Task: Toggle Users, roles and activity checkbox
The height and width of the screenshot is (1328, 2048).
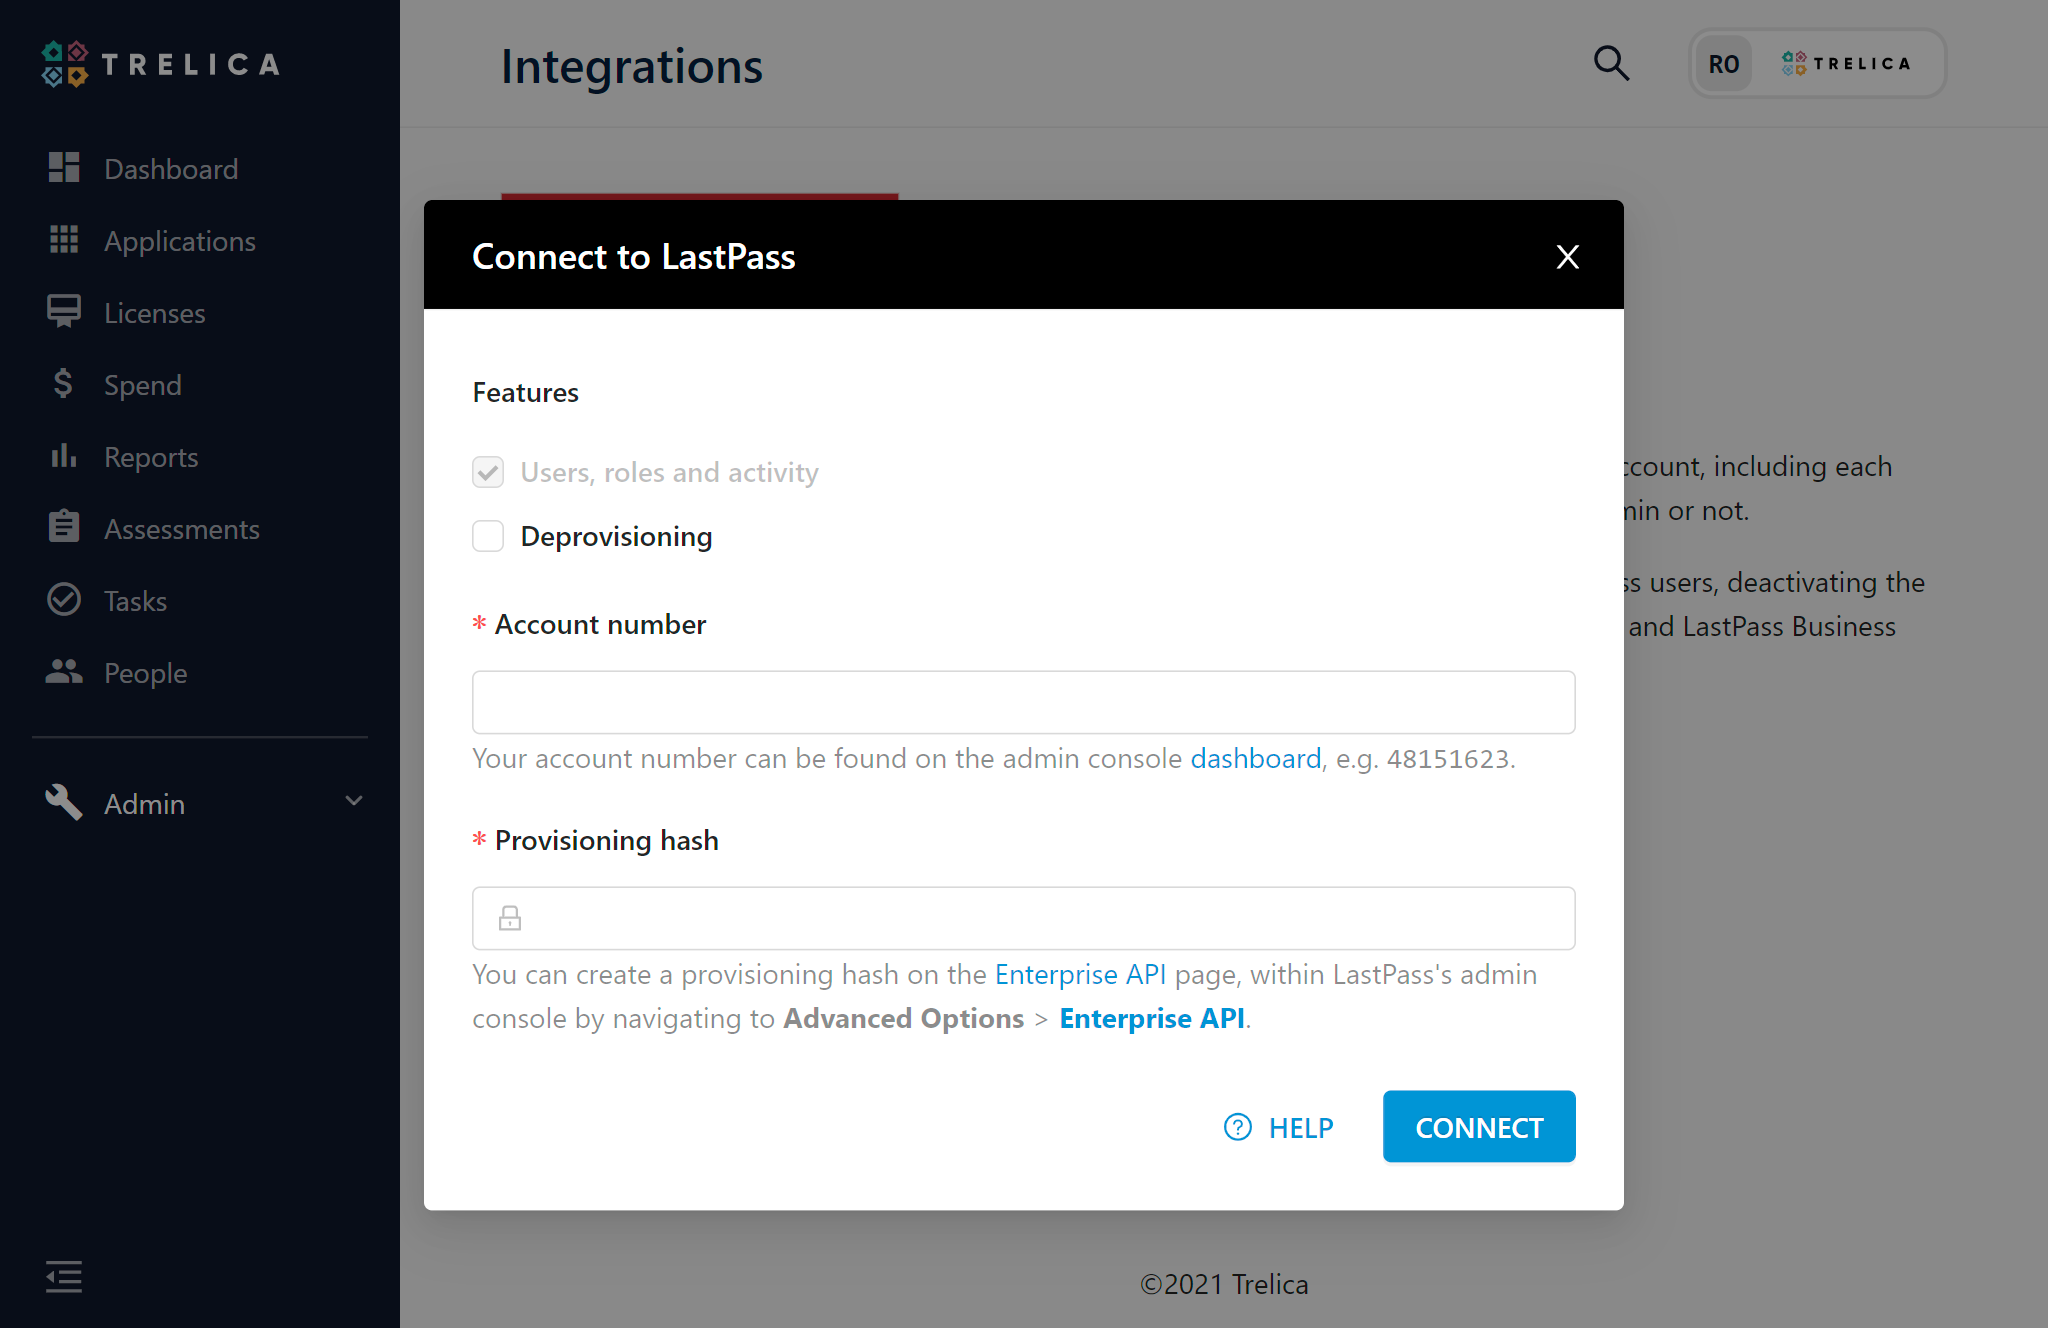Action: pos(488,472)
